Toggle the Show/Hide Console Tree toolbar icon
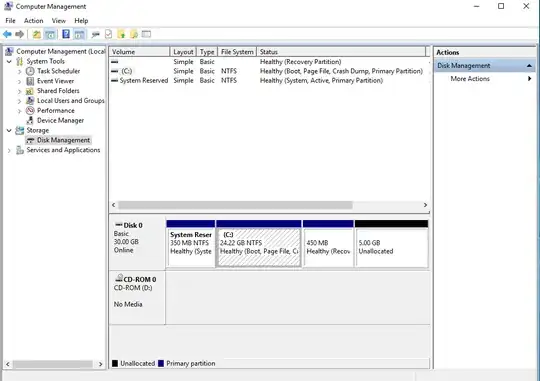 coord(50,34)
